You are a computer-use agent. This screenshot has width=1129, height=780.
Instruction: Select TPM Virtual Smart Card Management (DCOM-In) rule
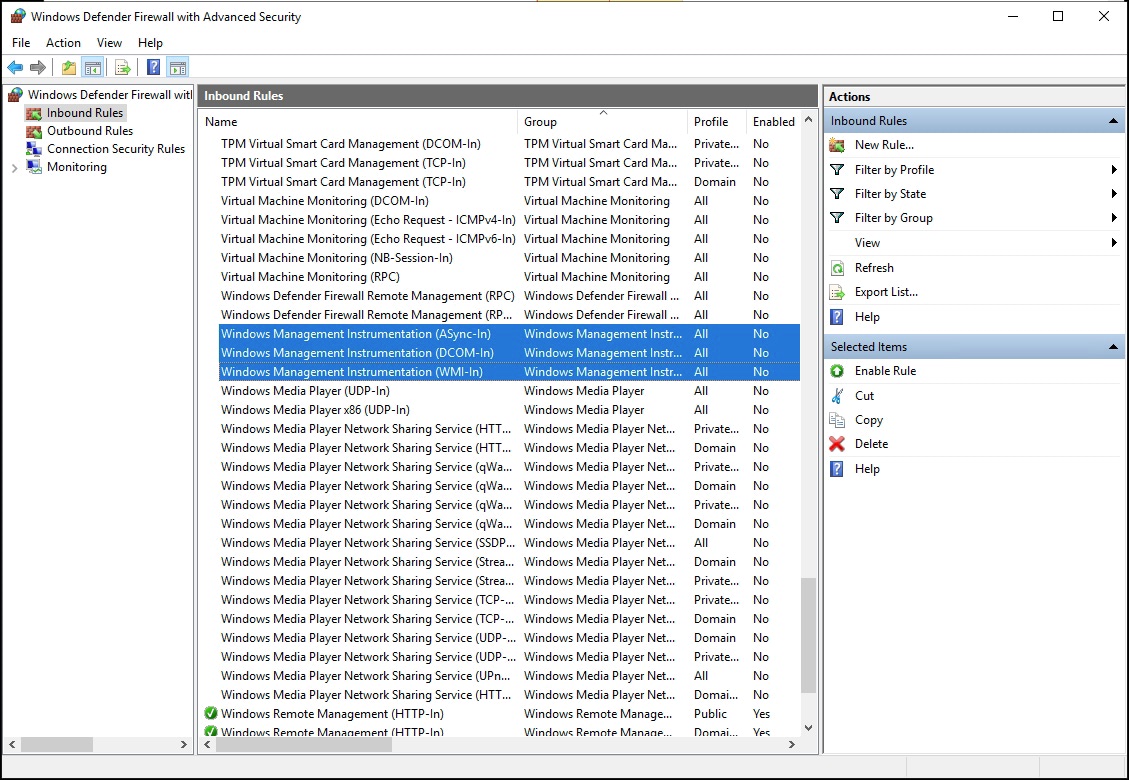[509, 144]
